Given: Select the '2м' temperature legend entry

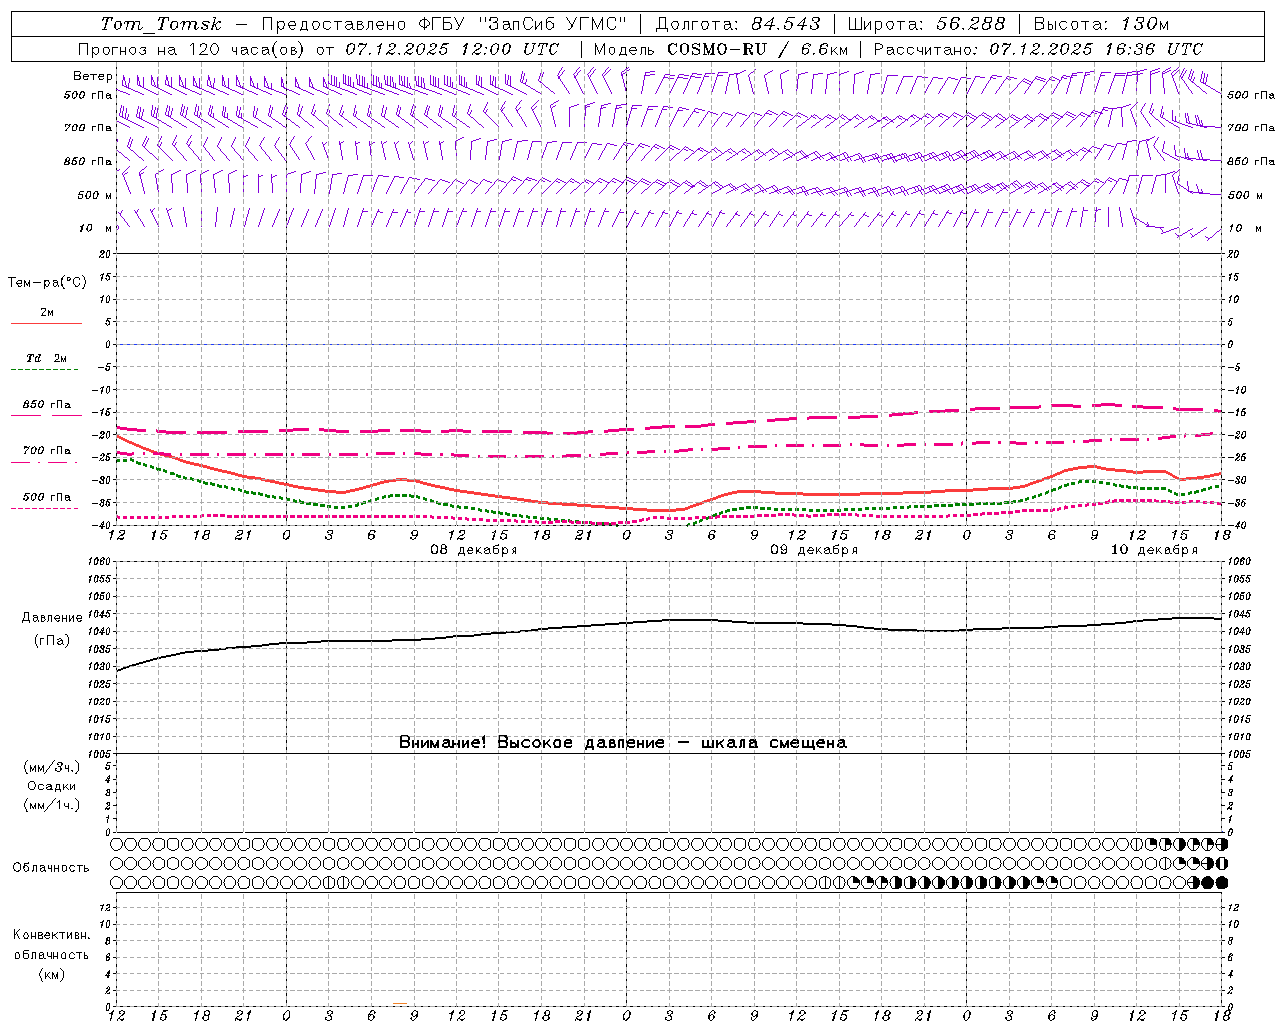Looking at the screenshot, I should [x=47, y=312].
